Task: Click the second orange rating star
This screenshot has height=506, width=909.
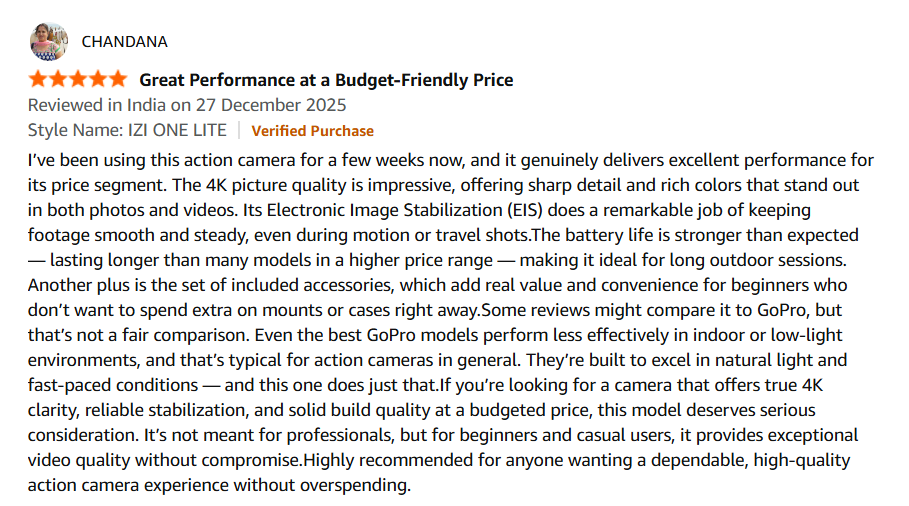Action: point(58,79)
